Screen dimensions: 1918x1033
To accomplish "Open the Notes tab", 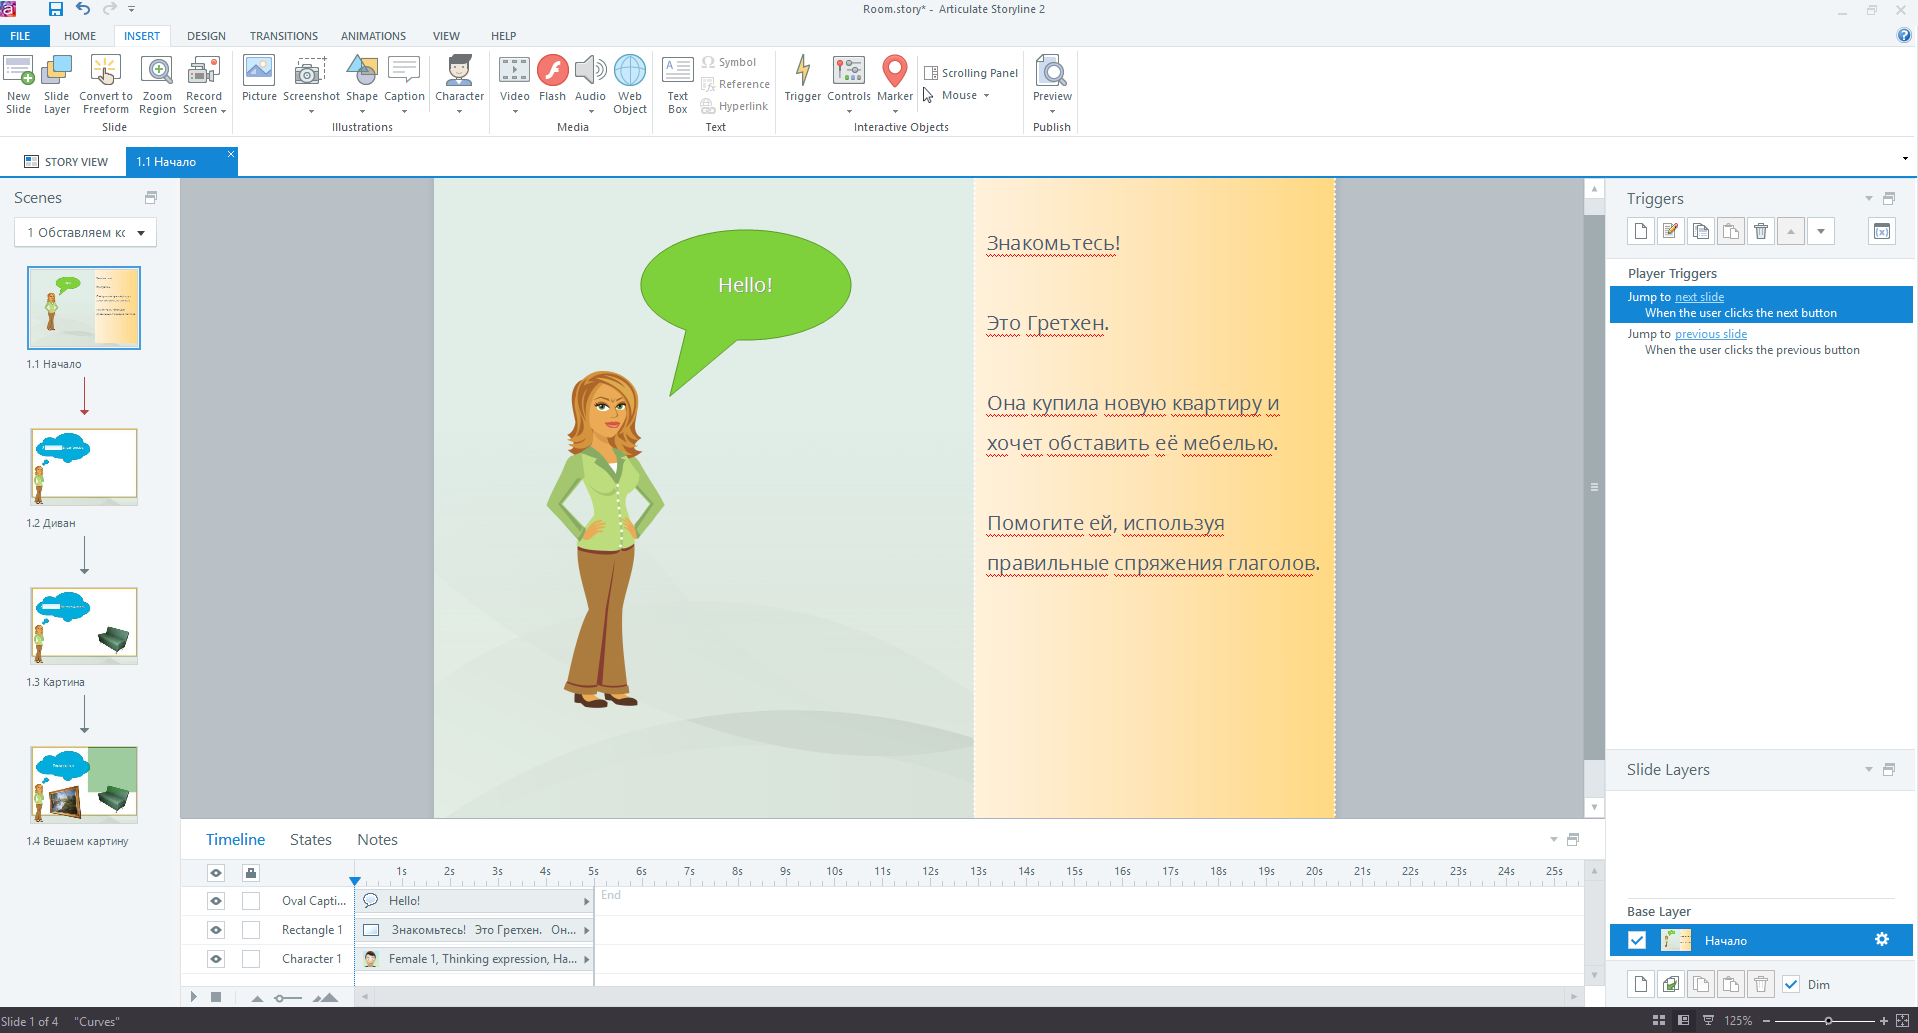I will 377,840.
